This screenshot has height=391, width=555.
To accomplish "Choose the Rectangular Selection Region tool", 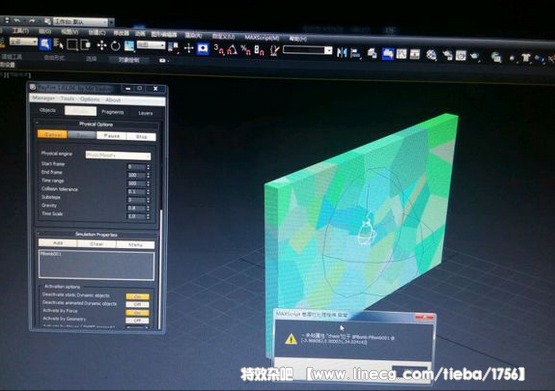I will (x=72, y=45).
